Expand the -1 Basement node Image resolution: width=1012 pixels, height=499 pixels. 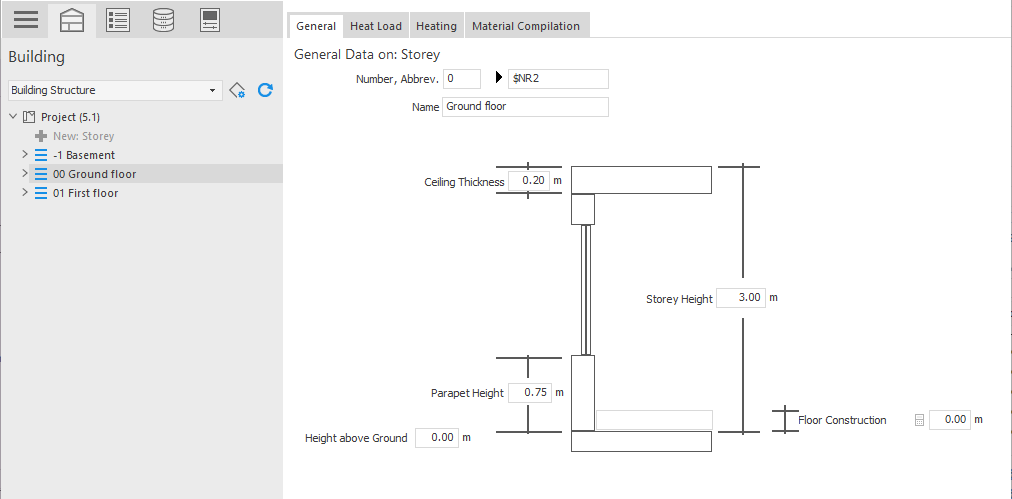pyautogui.click(x=25, y=155)
